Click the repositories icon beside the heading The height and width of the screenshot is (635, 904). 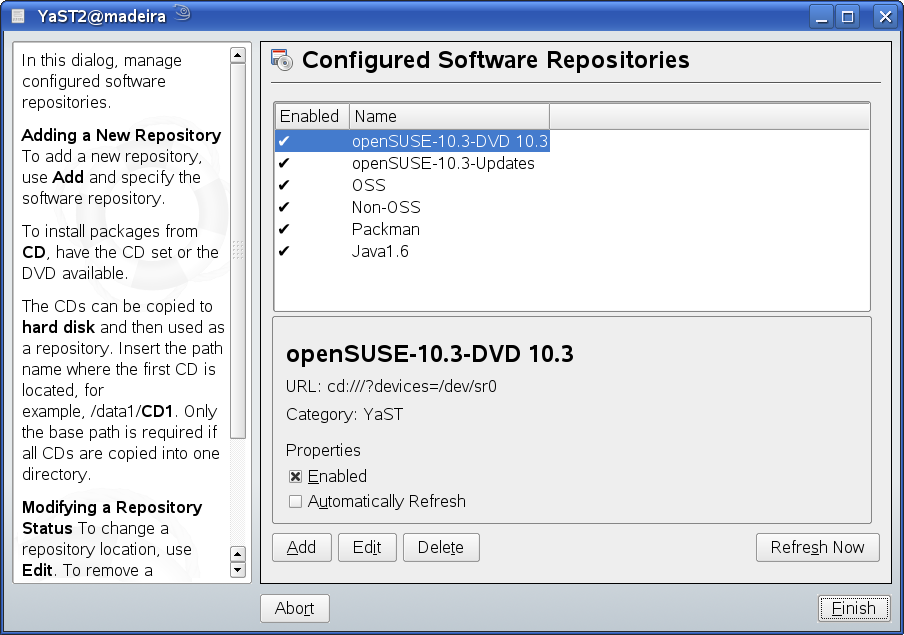coord(282,60)
